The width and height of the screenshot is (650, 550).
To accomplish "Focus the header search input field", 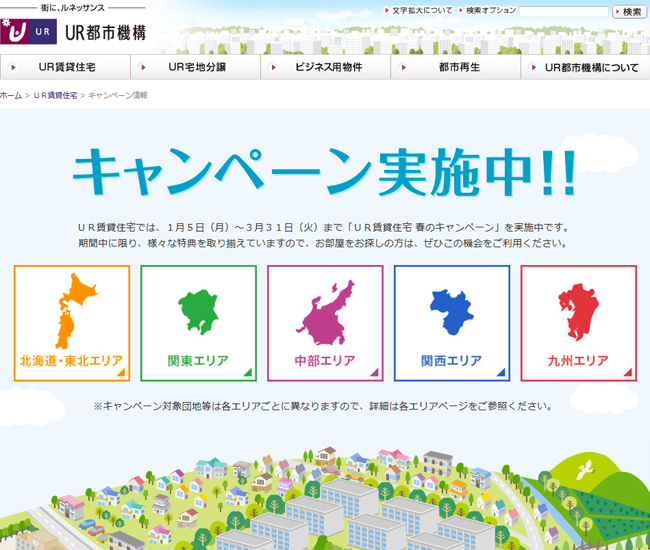I will pyautogui.click(x=564, y=12).
